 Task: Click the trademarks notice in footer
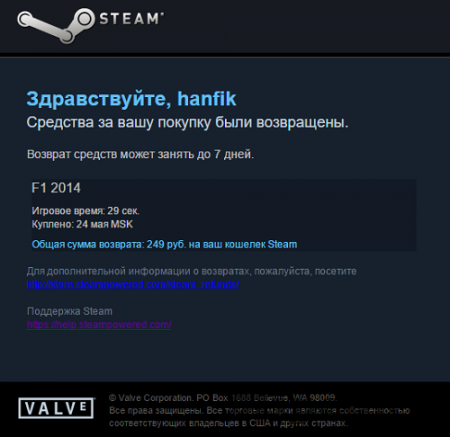pyautogui.click(x=259, y=417)
